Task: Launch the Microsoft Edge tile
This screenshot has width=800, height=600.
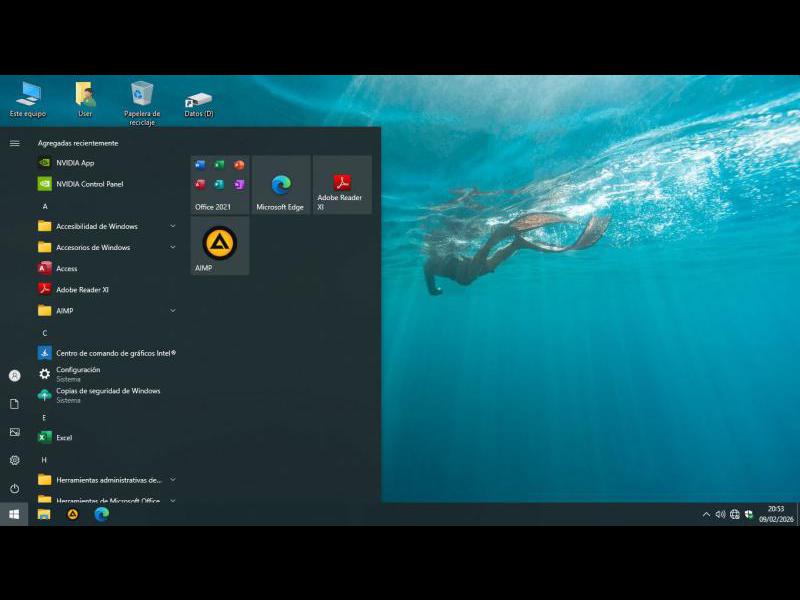Action: [x=281, y=185]
